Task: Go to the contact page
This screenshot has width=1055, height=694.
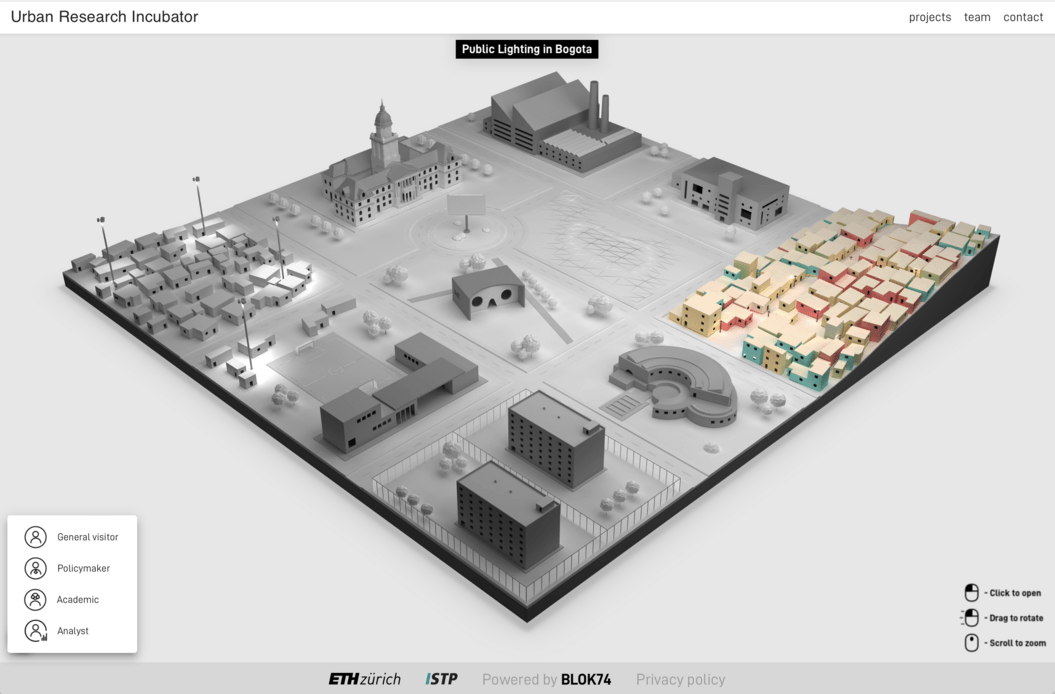Action: (1023, 17)
